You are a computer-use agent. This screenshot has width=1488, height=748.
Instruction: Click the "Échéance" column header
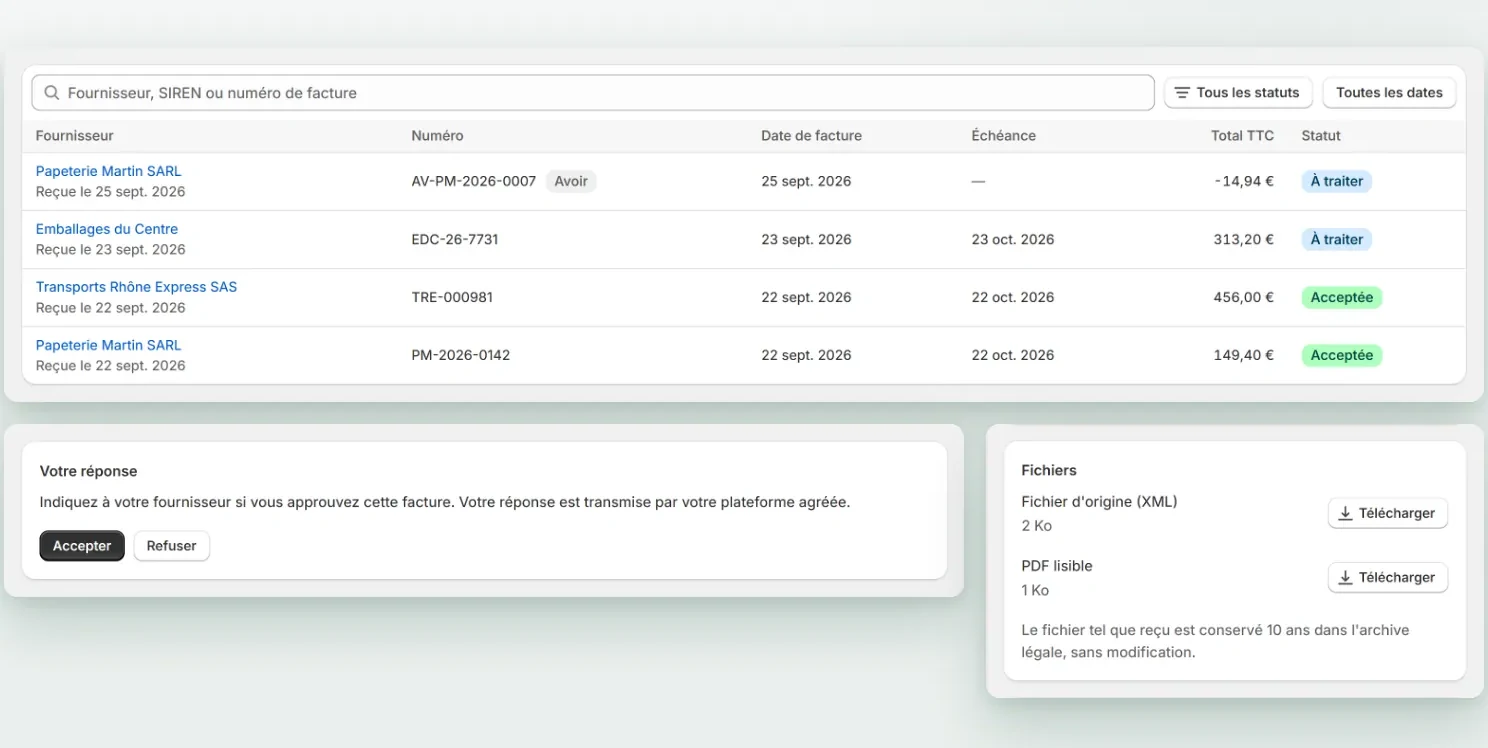pos(1004,136)
